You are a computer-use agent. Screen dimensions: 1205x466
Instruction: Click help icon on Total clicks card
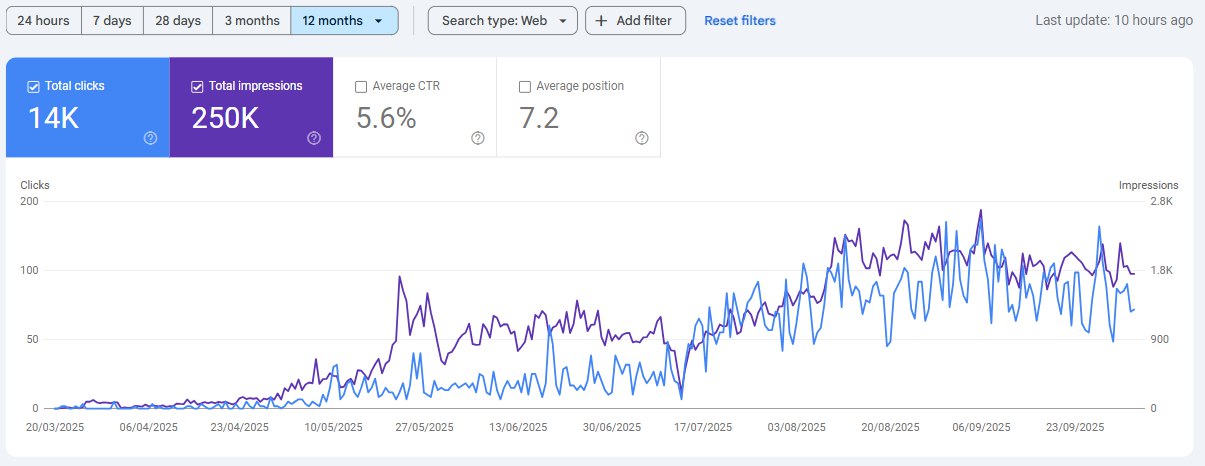[x=150, y=138]
